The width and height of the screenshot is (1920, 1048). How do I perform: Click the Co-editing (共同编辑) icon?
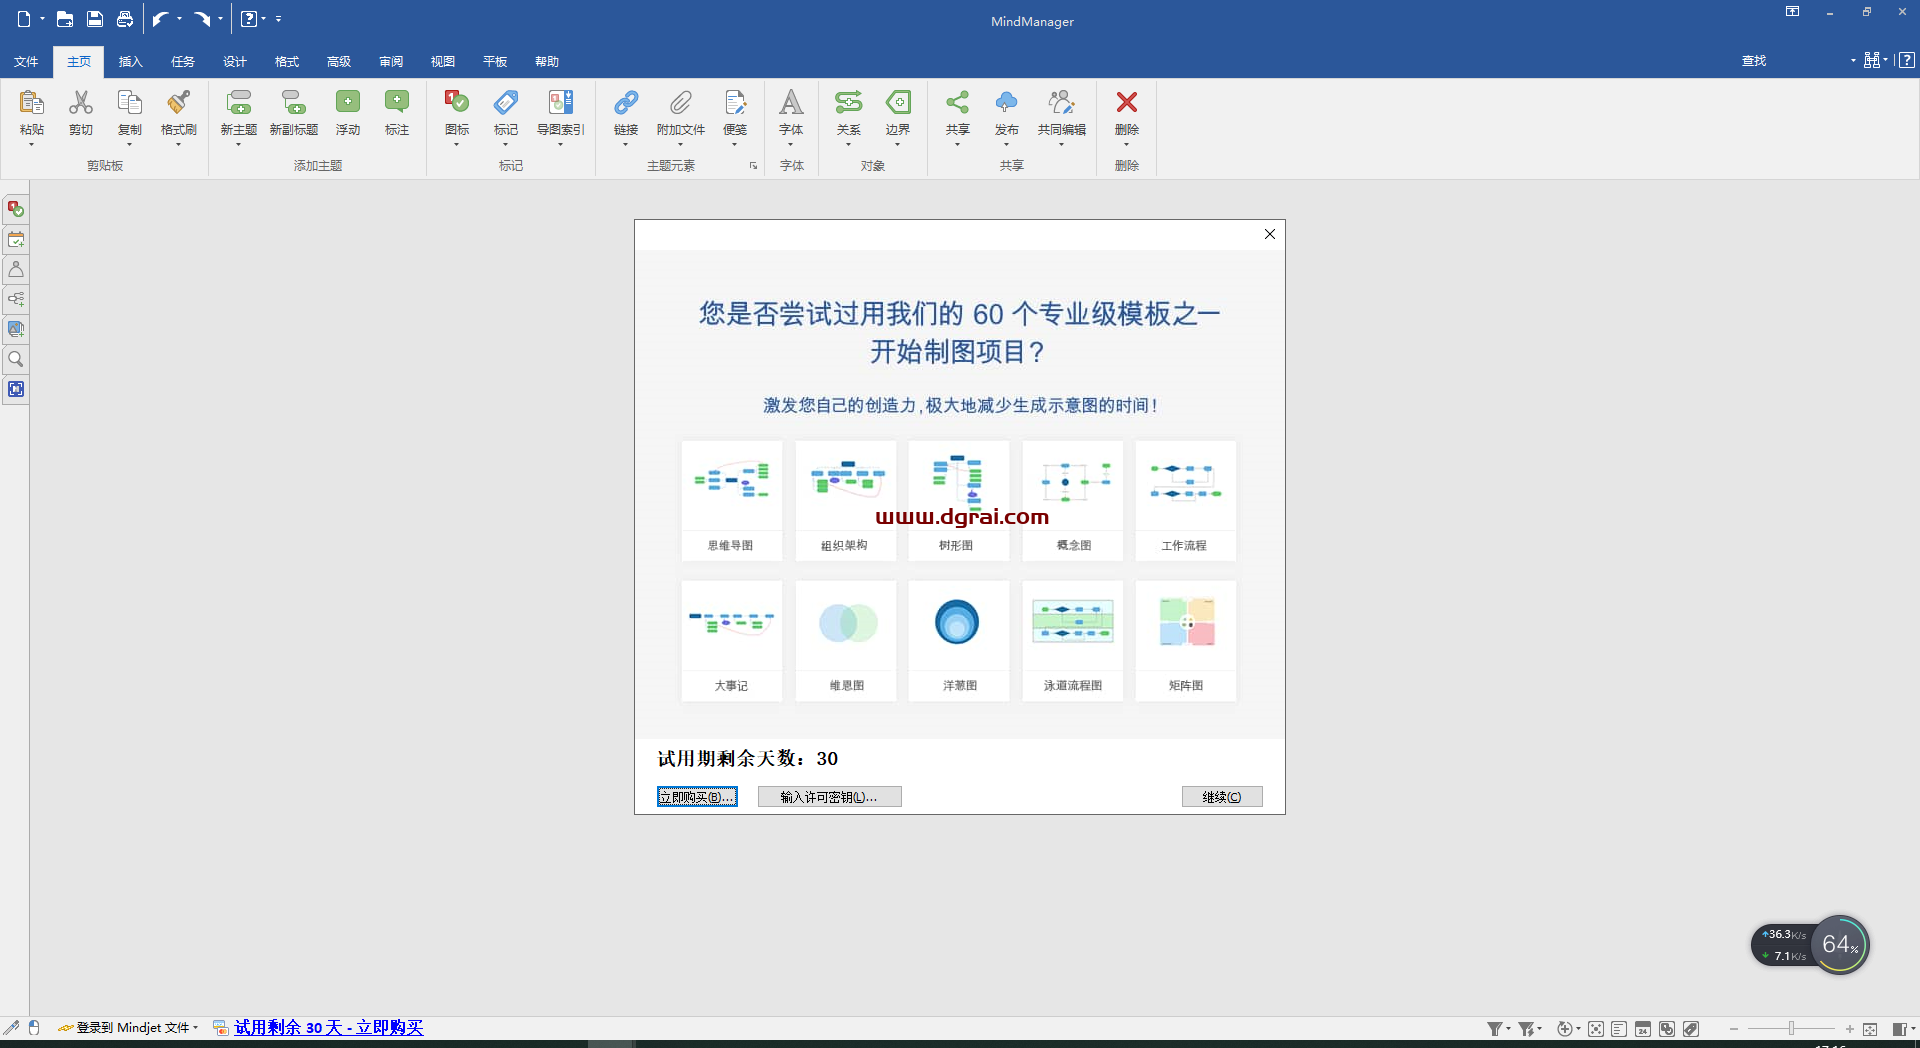point(1062,102)
